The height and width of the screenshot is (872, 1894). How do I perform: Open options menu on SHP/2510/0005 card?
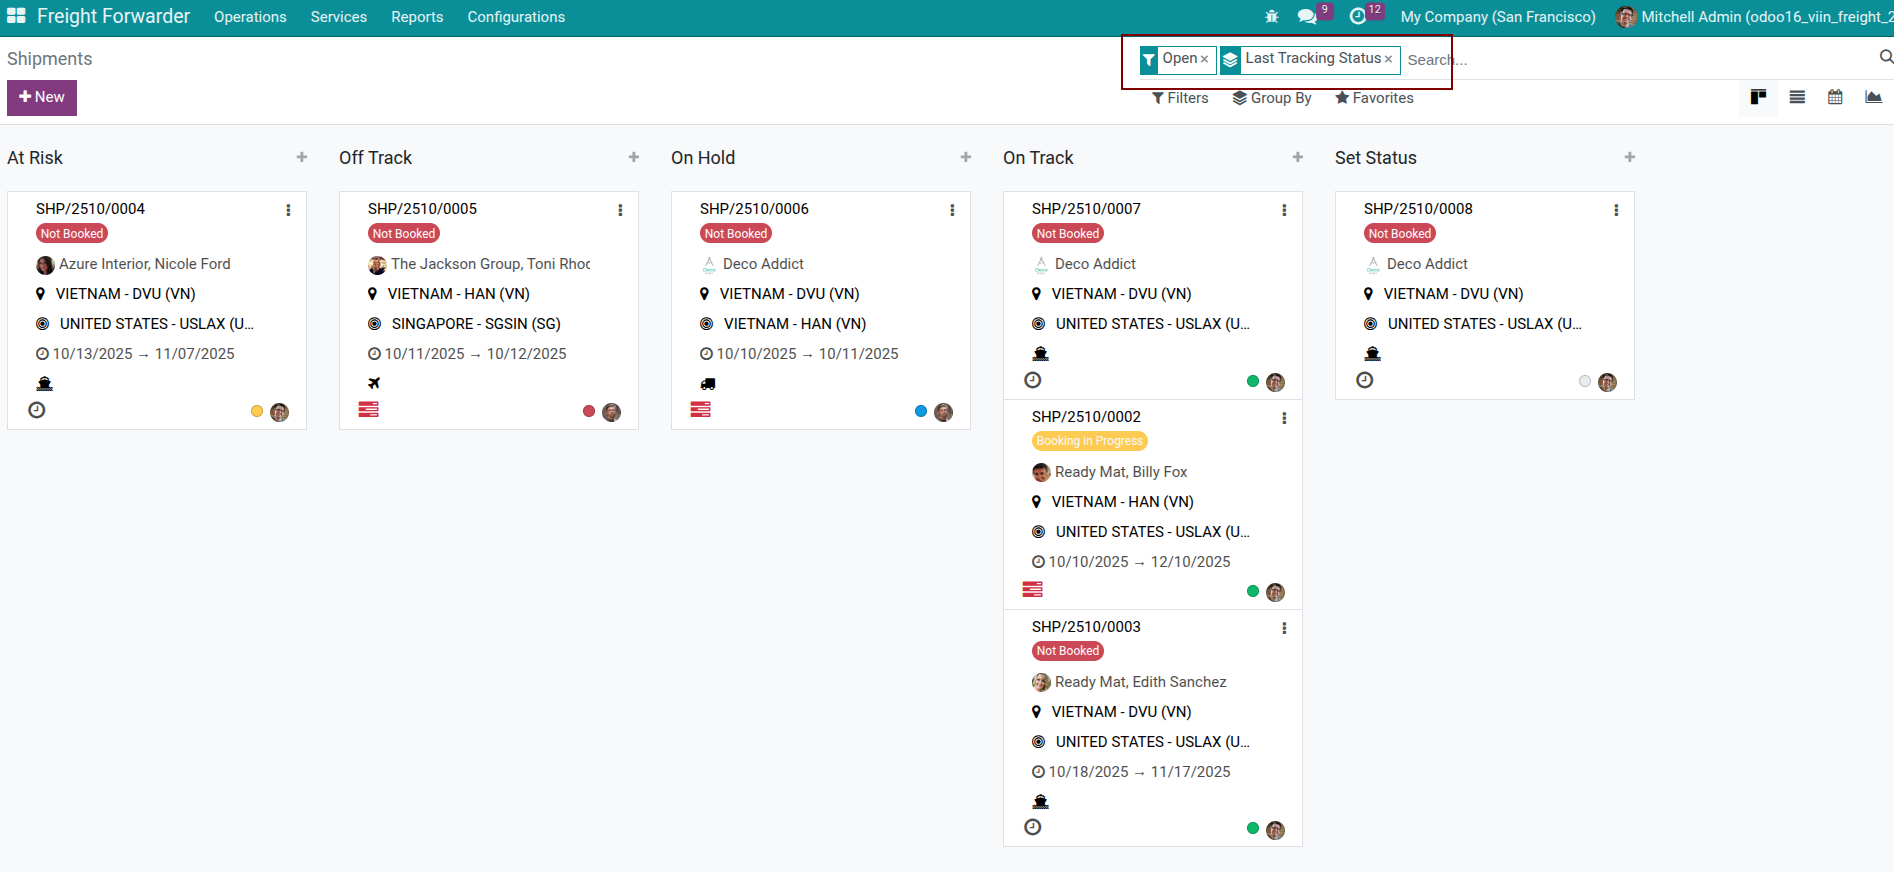620,210
